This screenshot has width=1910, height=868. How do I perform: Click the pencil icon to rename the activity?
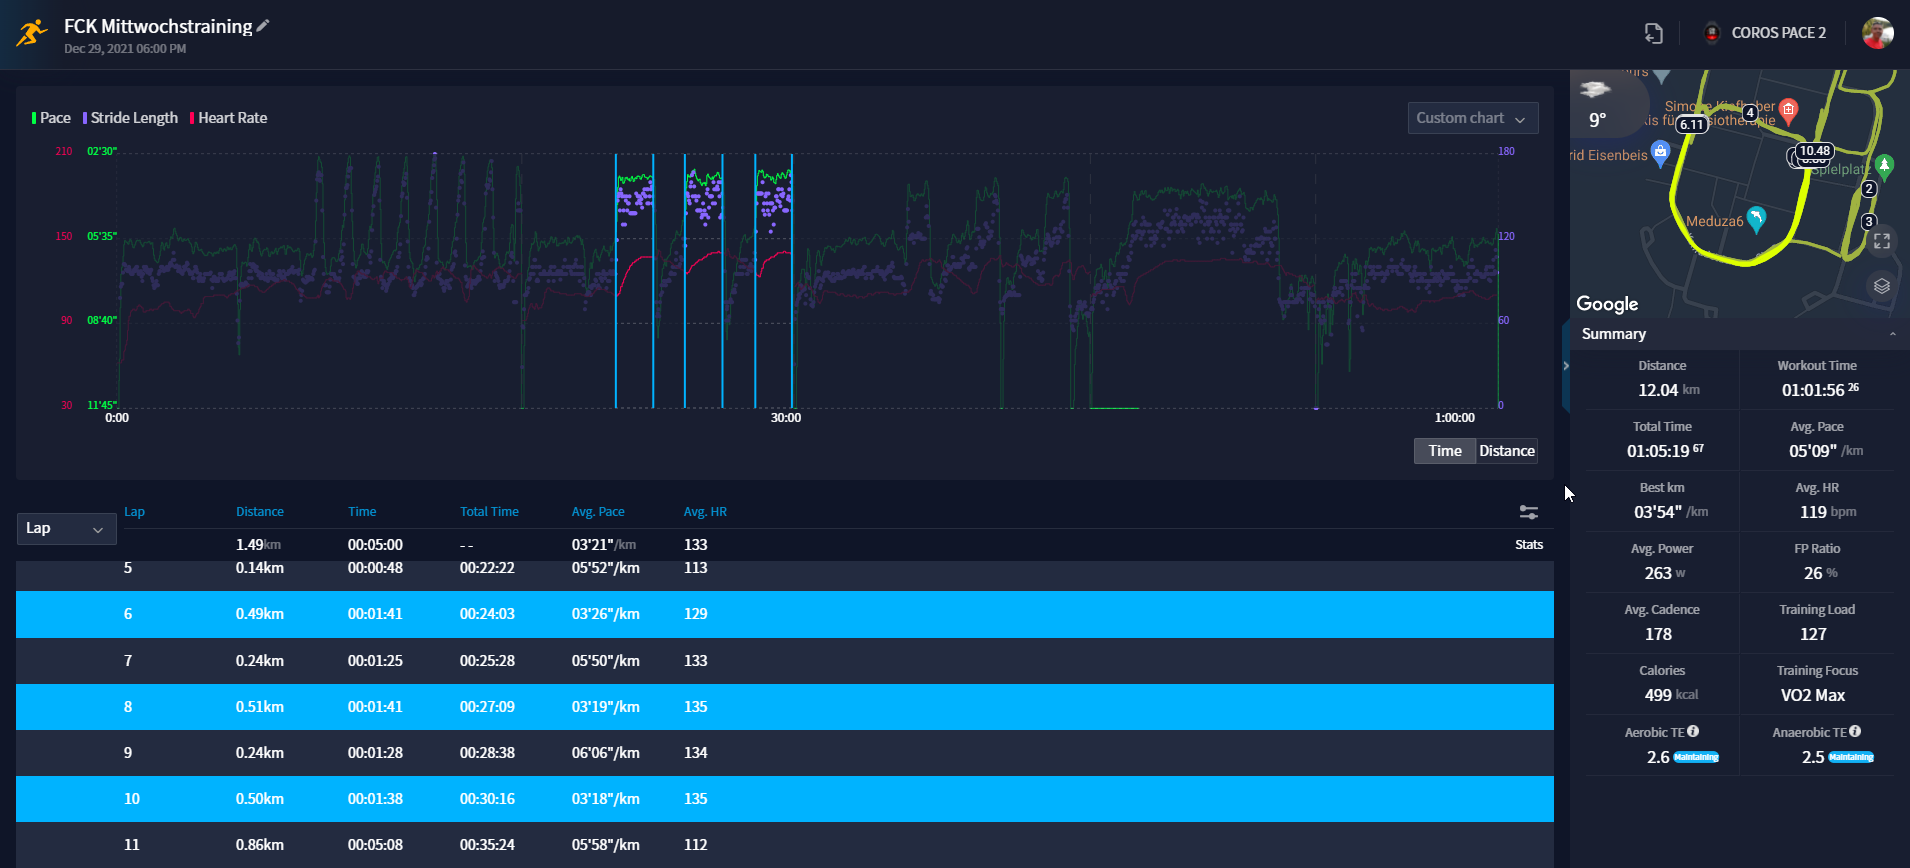[x=263, y=26]
